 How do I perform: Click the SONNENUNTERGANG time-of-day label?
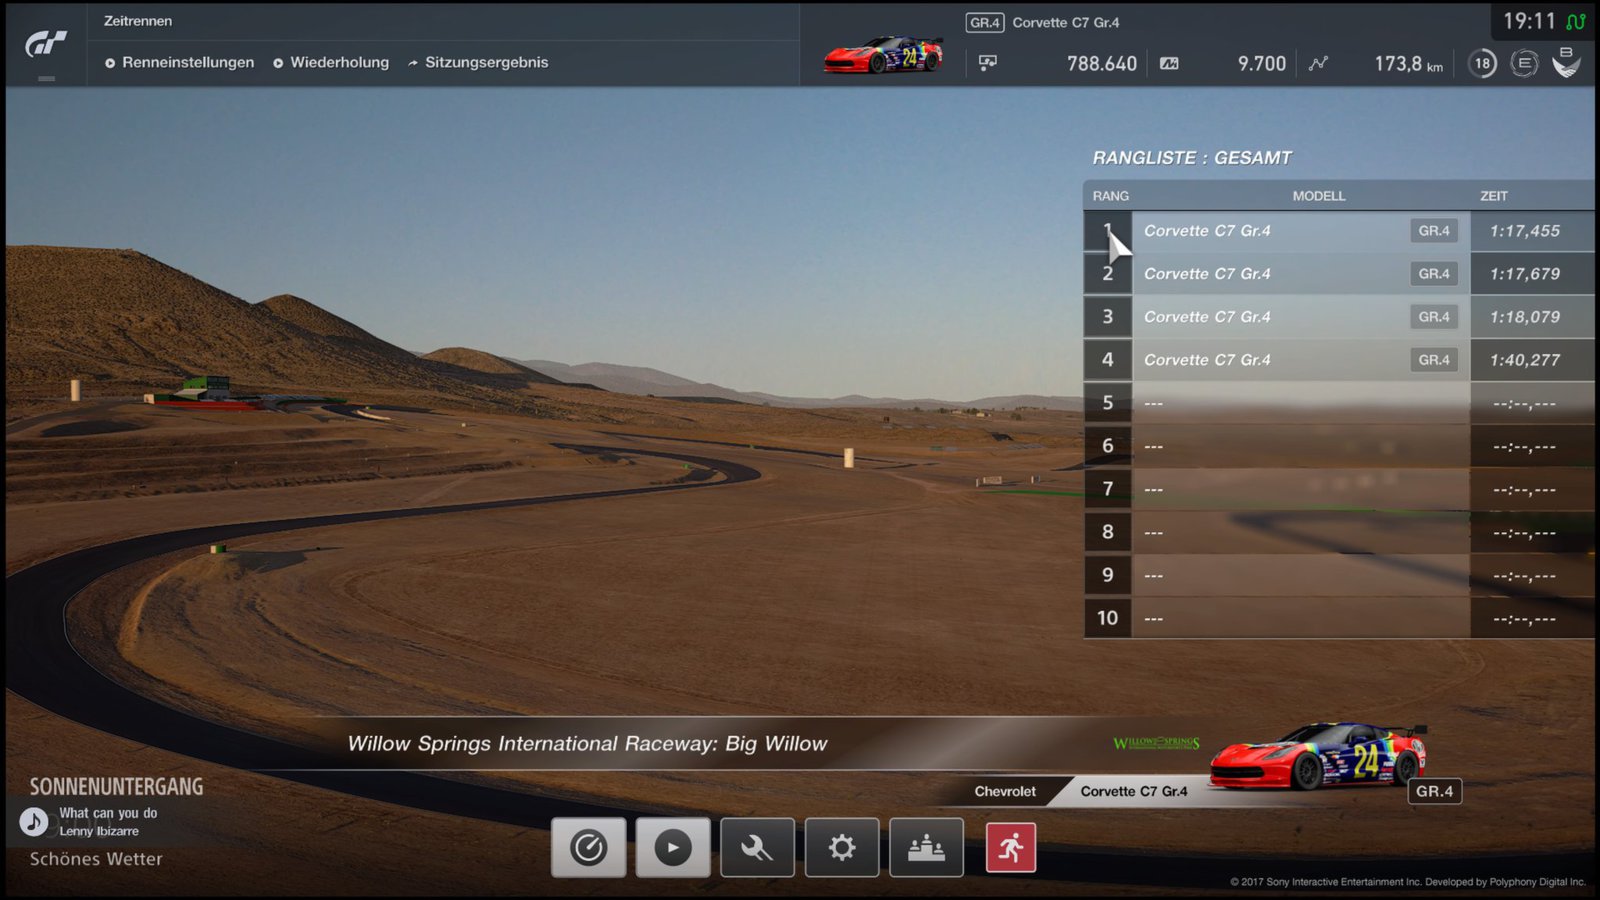(116, 787)
